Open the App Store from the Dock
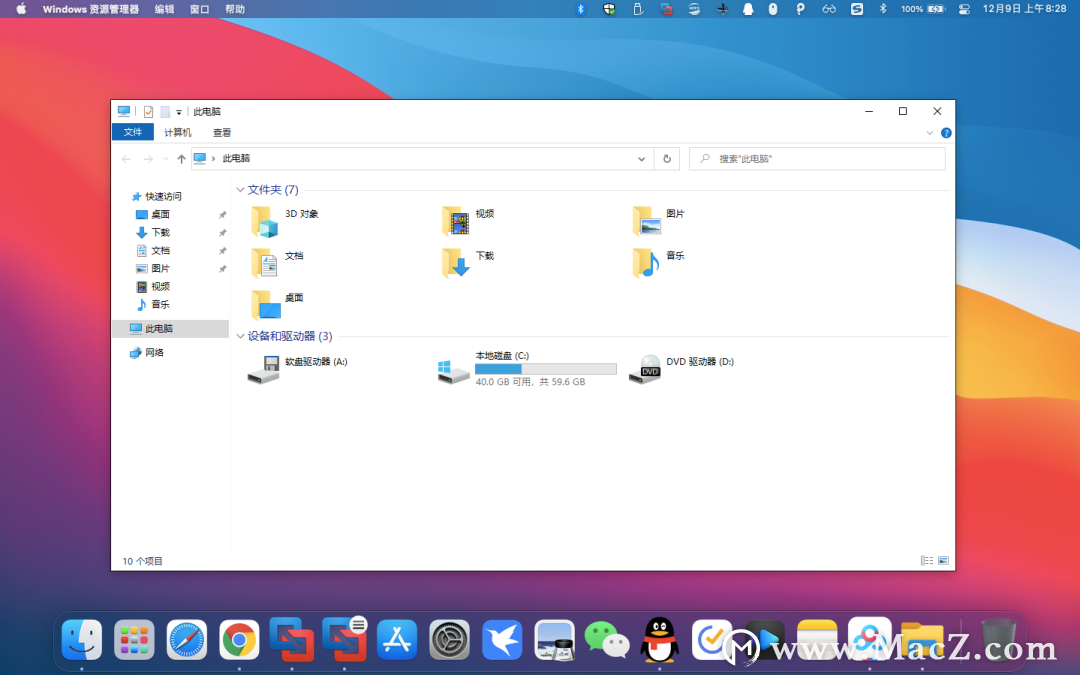The width and height of the screenshot is (1080, 675). [397, 640]
